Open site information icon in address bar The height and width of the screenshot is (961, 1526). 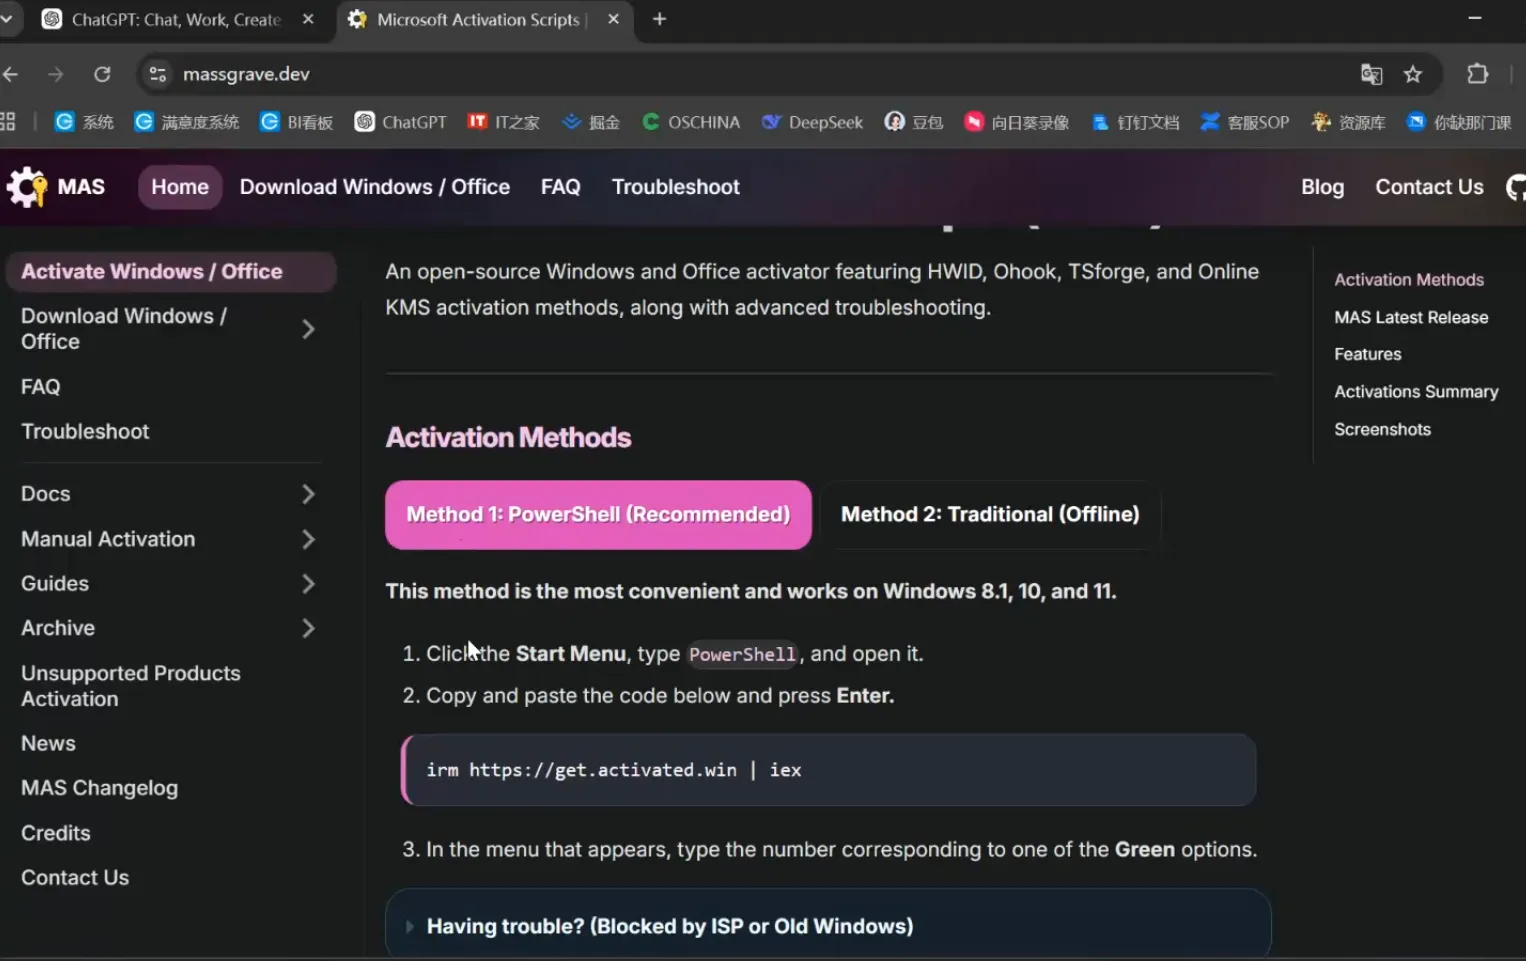(x=157, y=74)
